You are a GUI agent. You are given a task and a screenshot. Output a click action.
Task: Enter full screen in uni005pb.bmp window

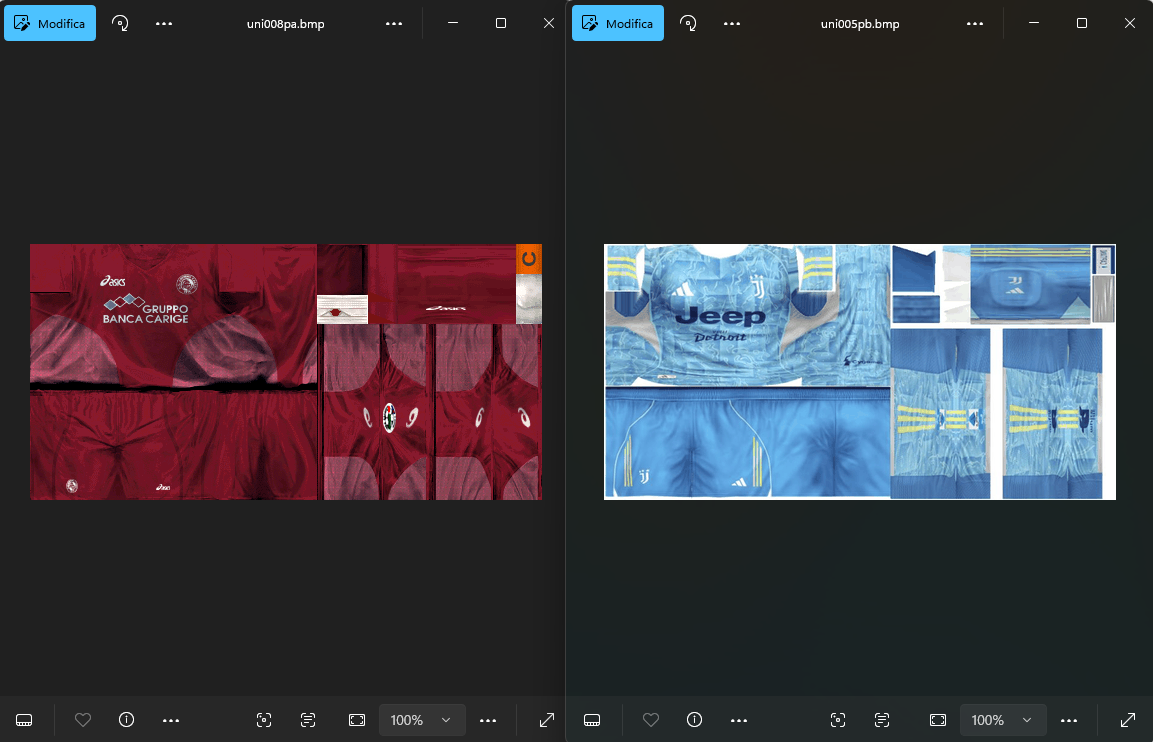(1127, 720)
